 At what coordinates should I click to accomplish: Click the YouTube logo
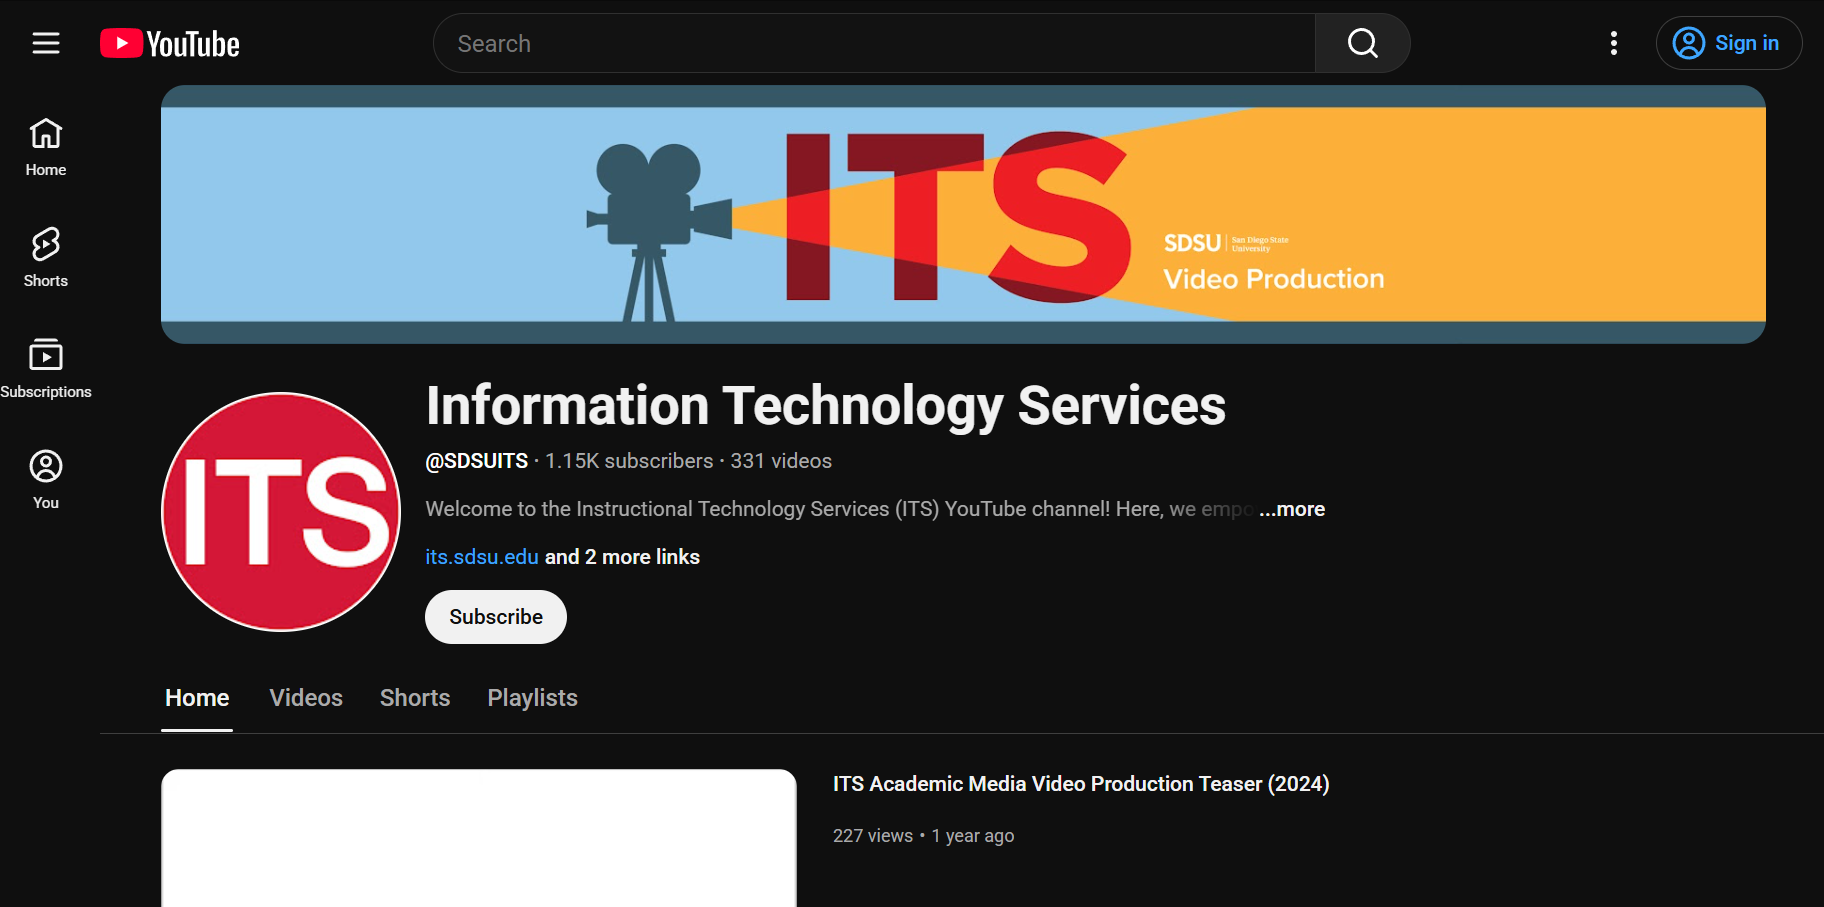[170, 44]
